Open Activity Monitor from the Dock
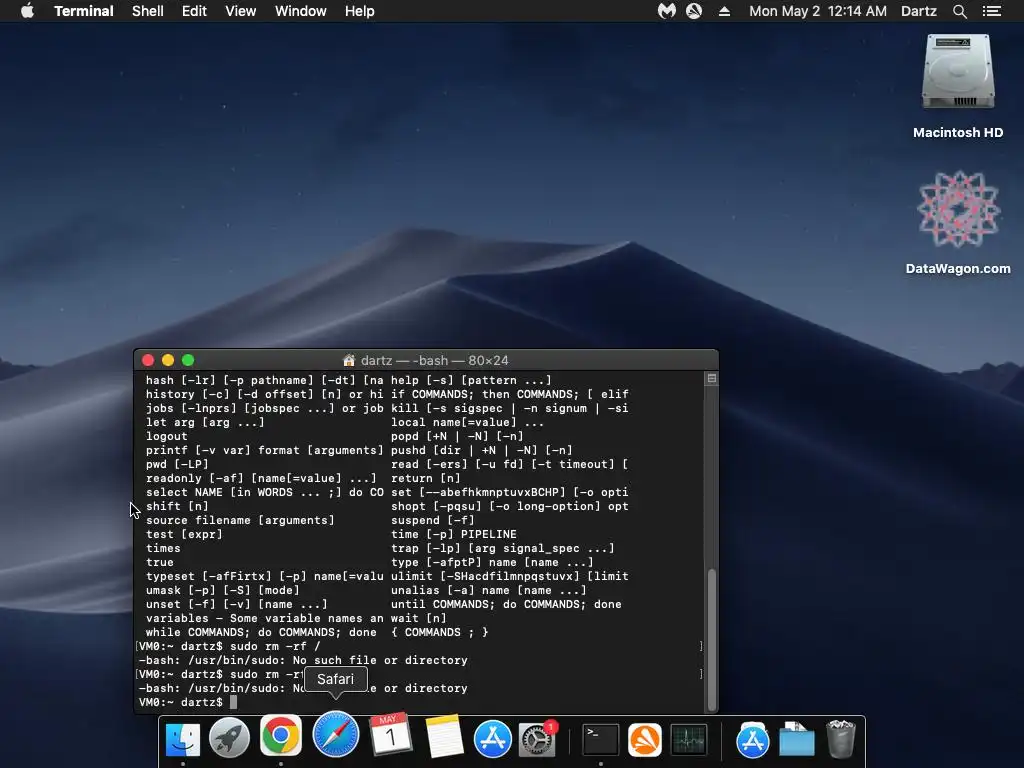The width and height of the screenshot is (1024, 768). point(688,739)
